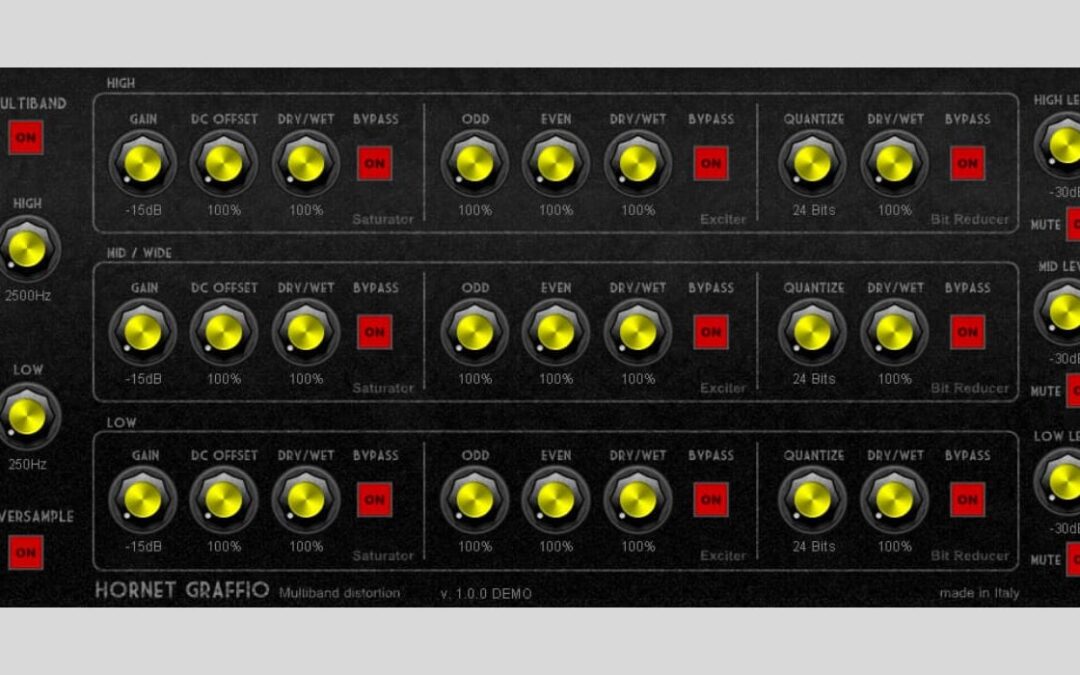Click the Low band Exciter Dry/Wet knob

click(x=638, y=500)
